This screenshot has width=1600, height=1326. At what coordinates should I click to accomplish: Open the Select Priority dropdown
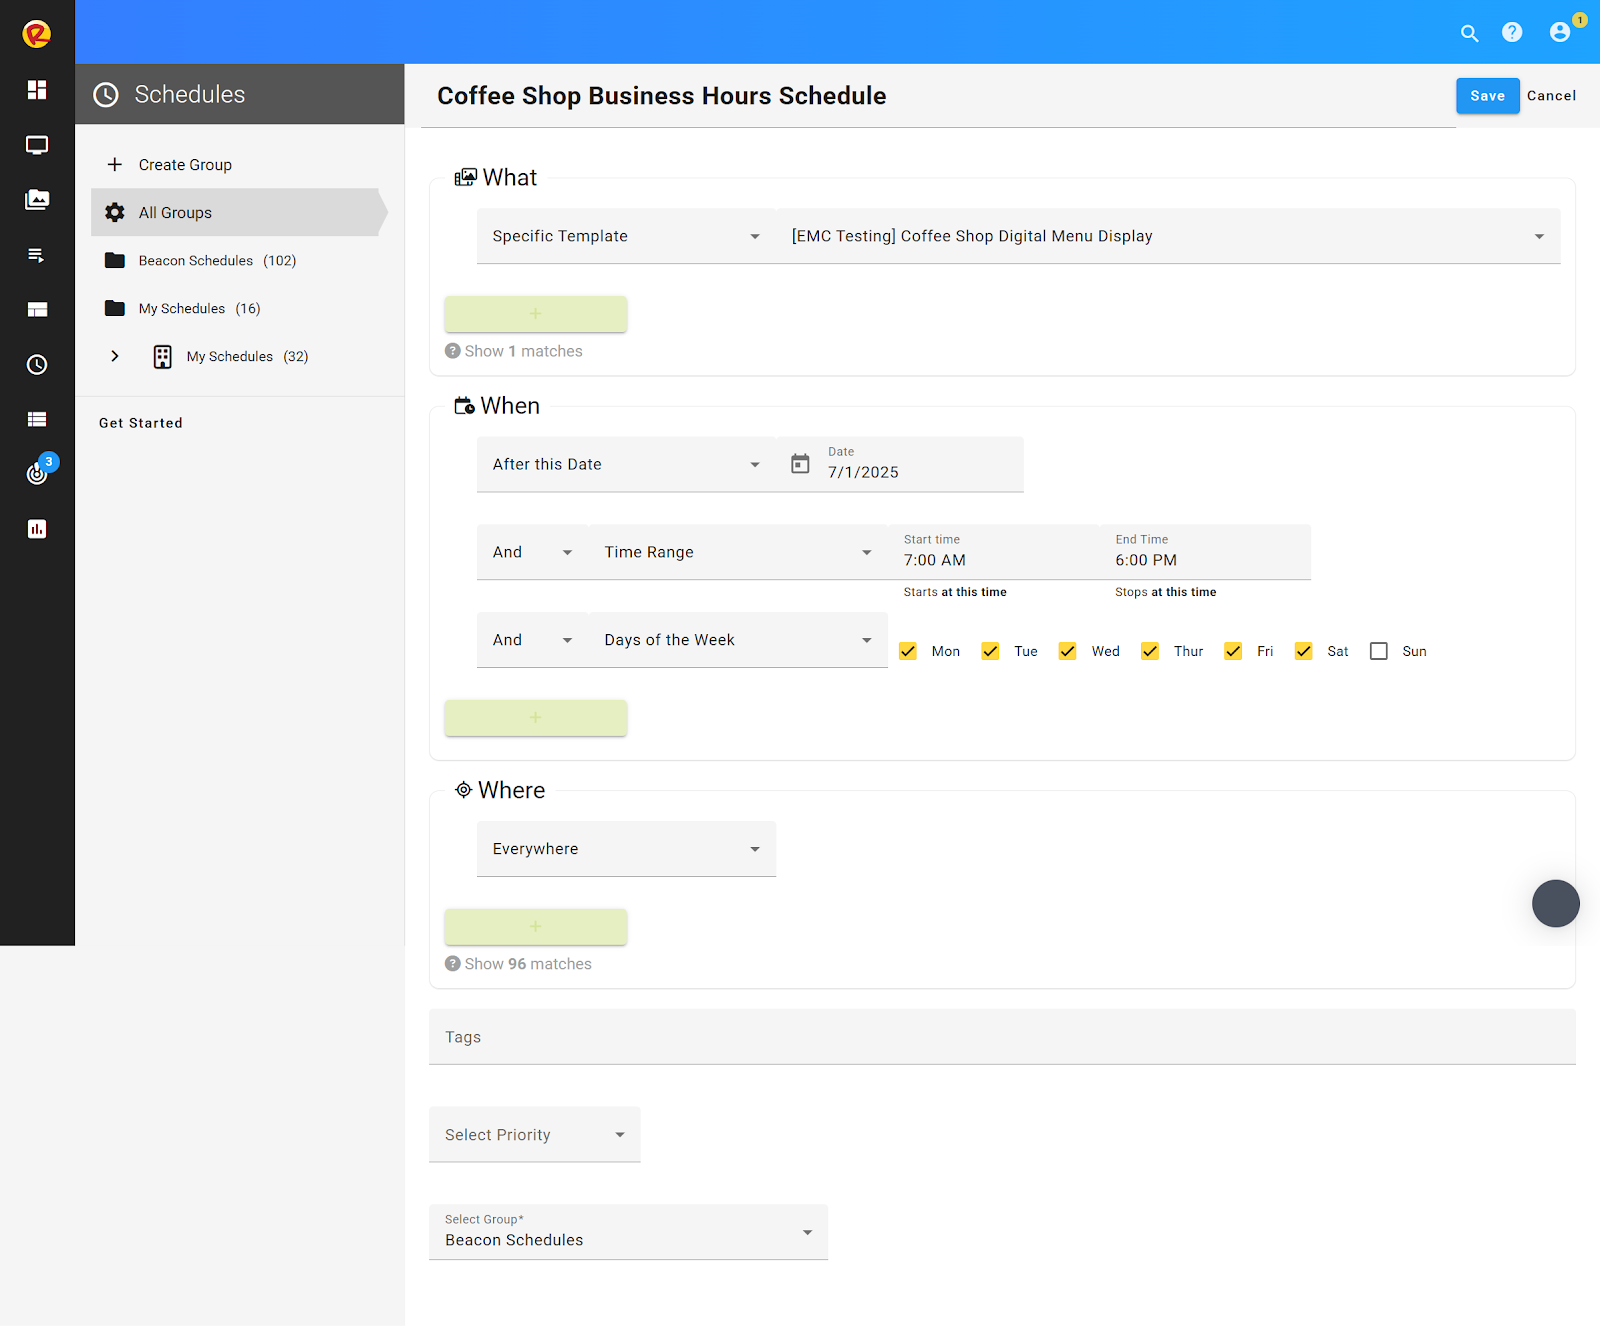point(534,1135)
